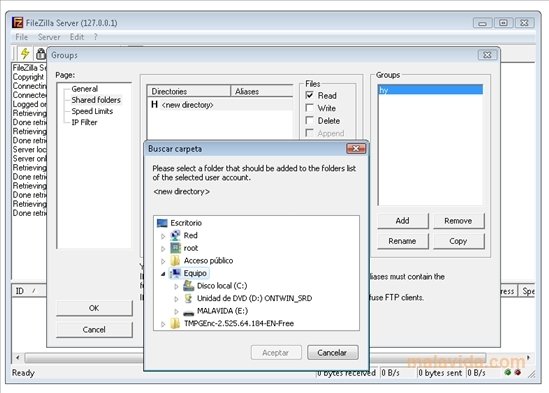This screenshot has height=393, width=549.
Task: Expand the Red tree node
Action: point(163,236)
